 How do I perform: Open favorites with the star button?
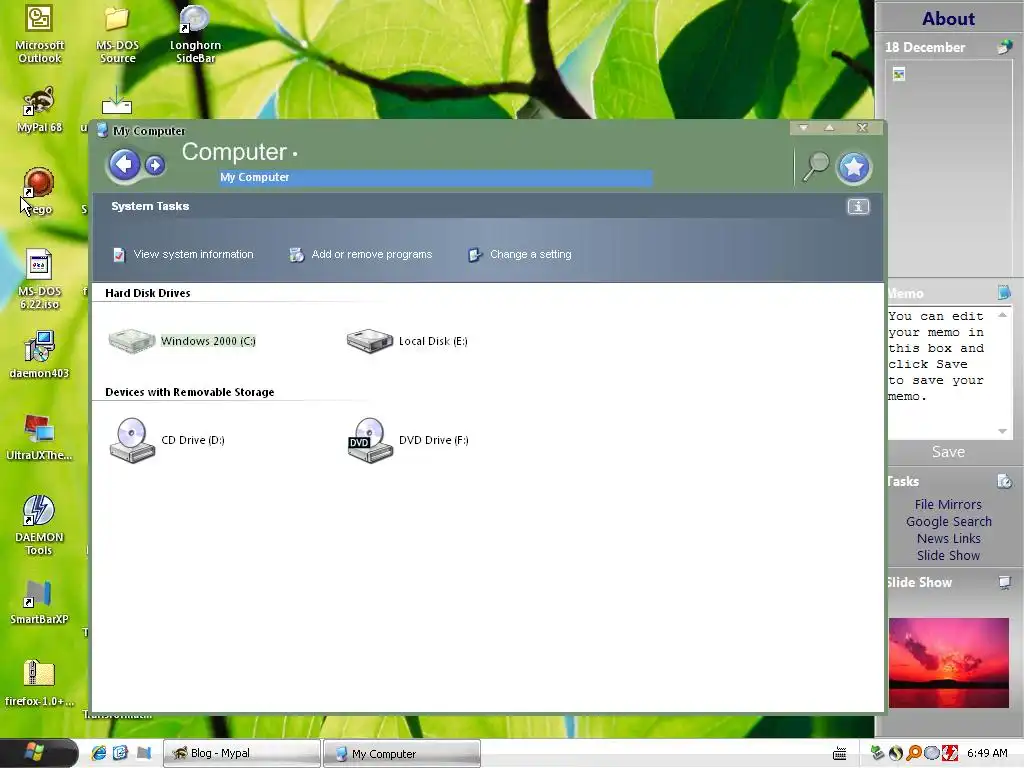(854, 168)
